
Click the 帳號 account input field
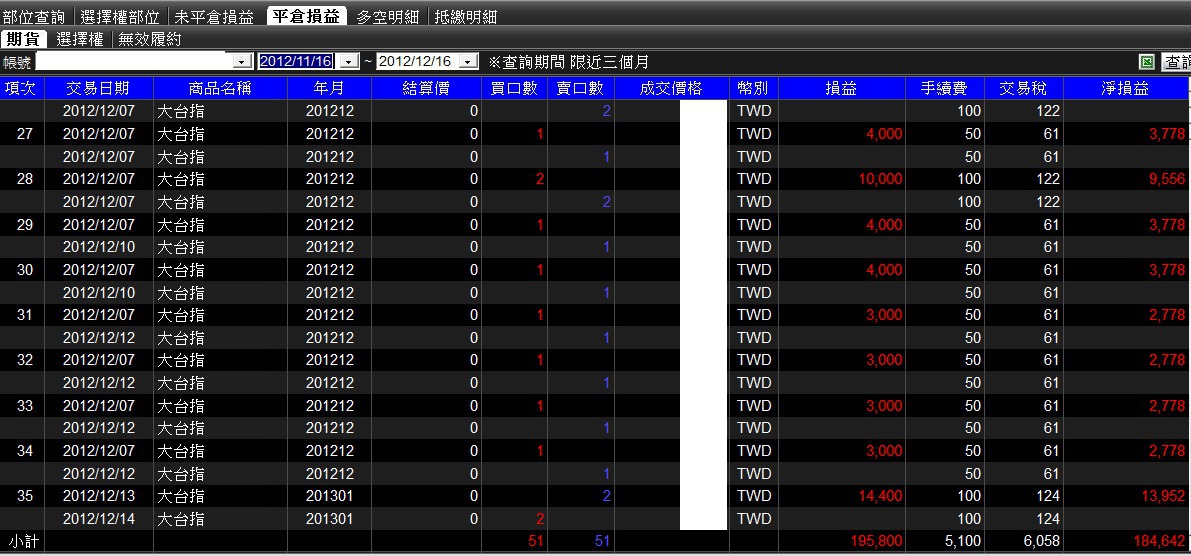[x=134, y=62]
